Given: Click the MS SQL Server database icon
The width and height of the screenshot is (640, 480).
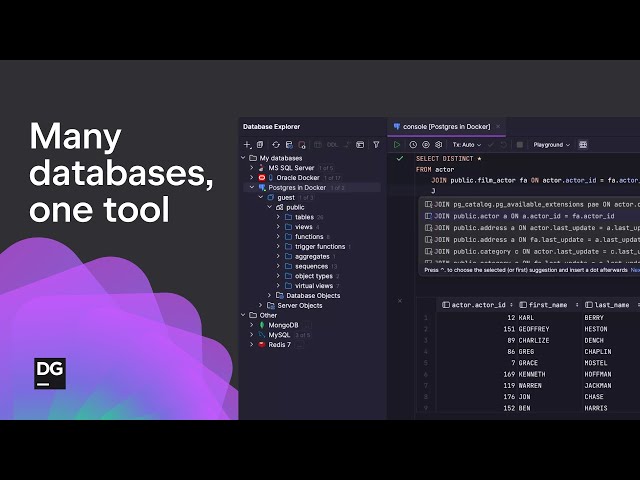Looking at the screenshot, I should click(x=261, y=168).
